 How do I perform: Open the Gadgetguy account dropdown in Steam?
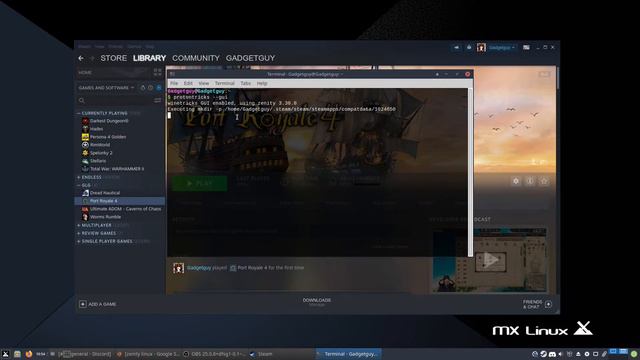coord(502,47)
